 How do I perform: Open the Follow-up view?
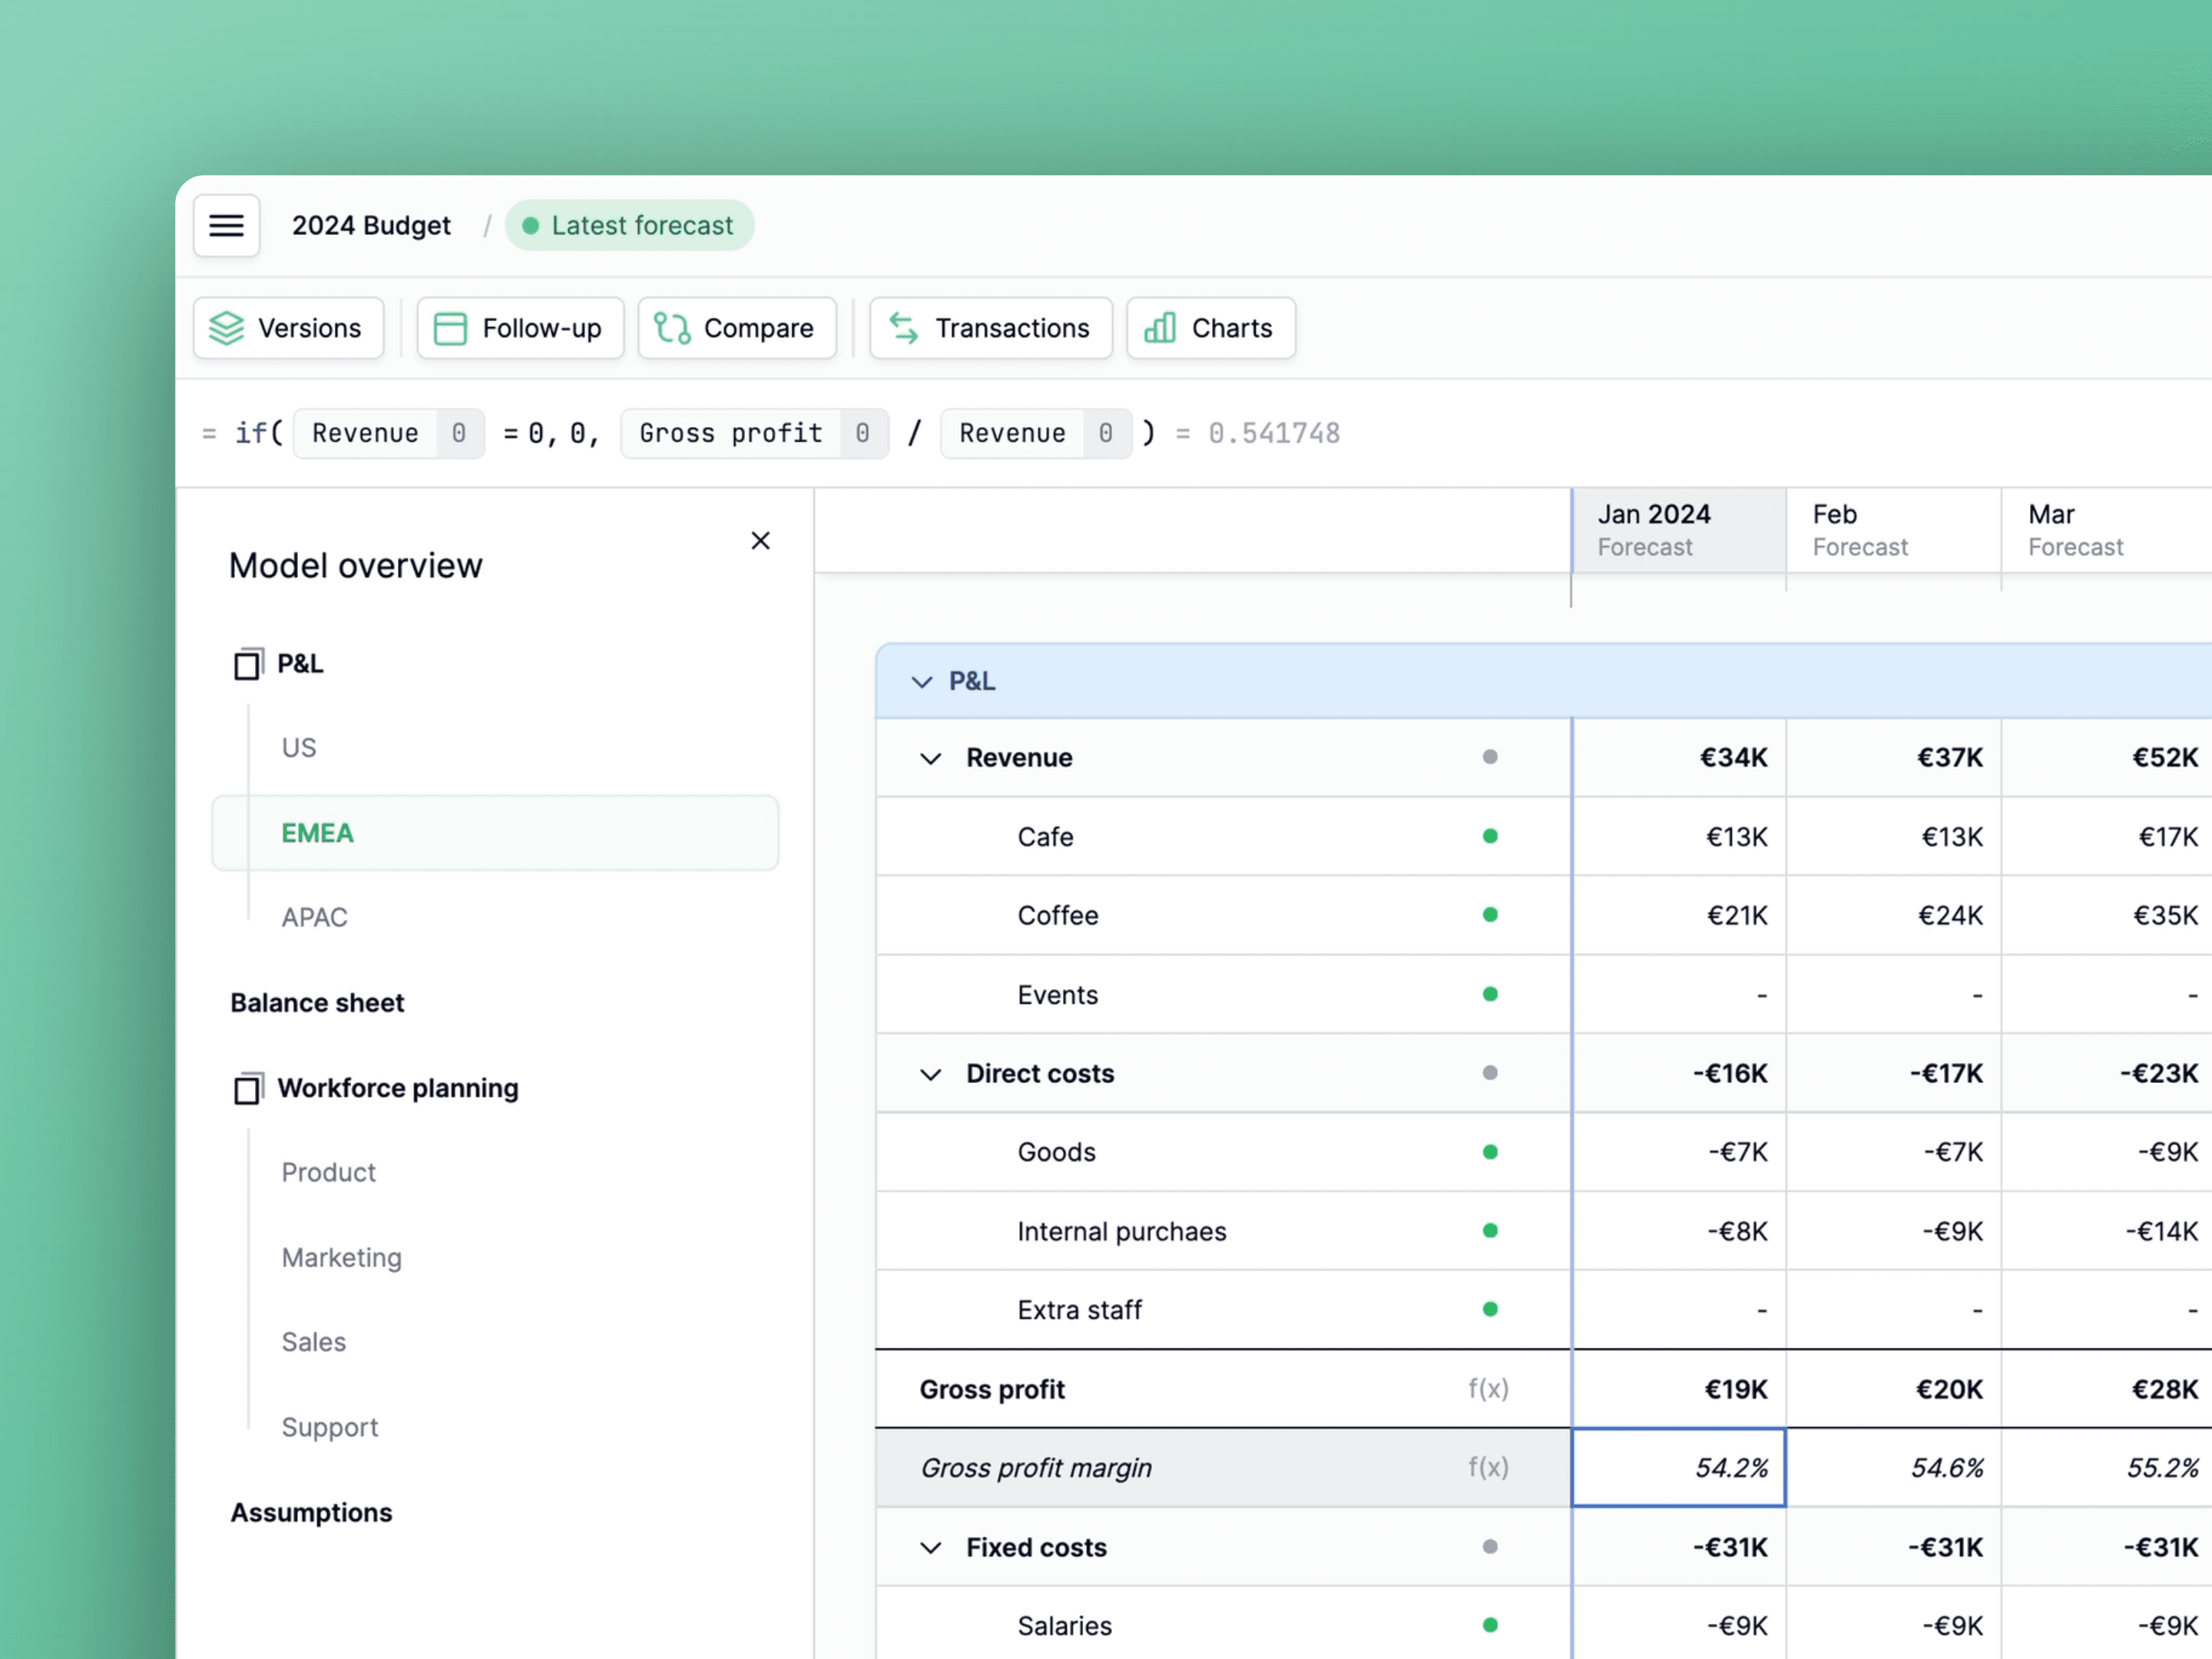tap(520, 328)
